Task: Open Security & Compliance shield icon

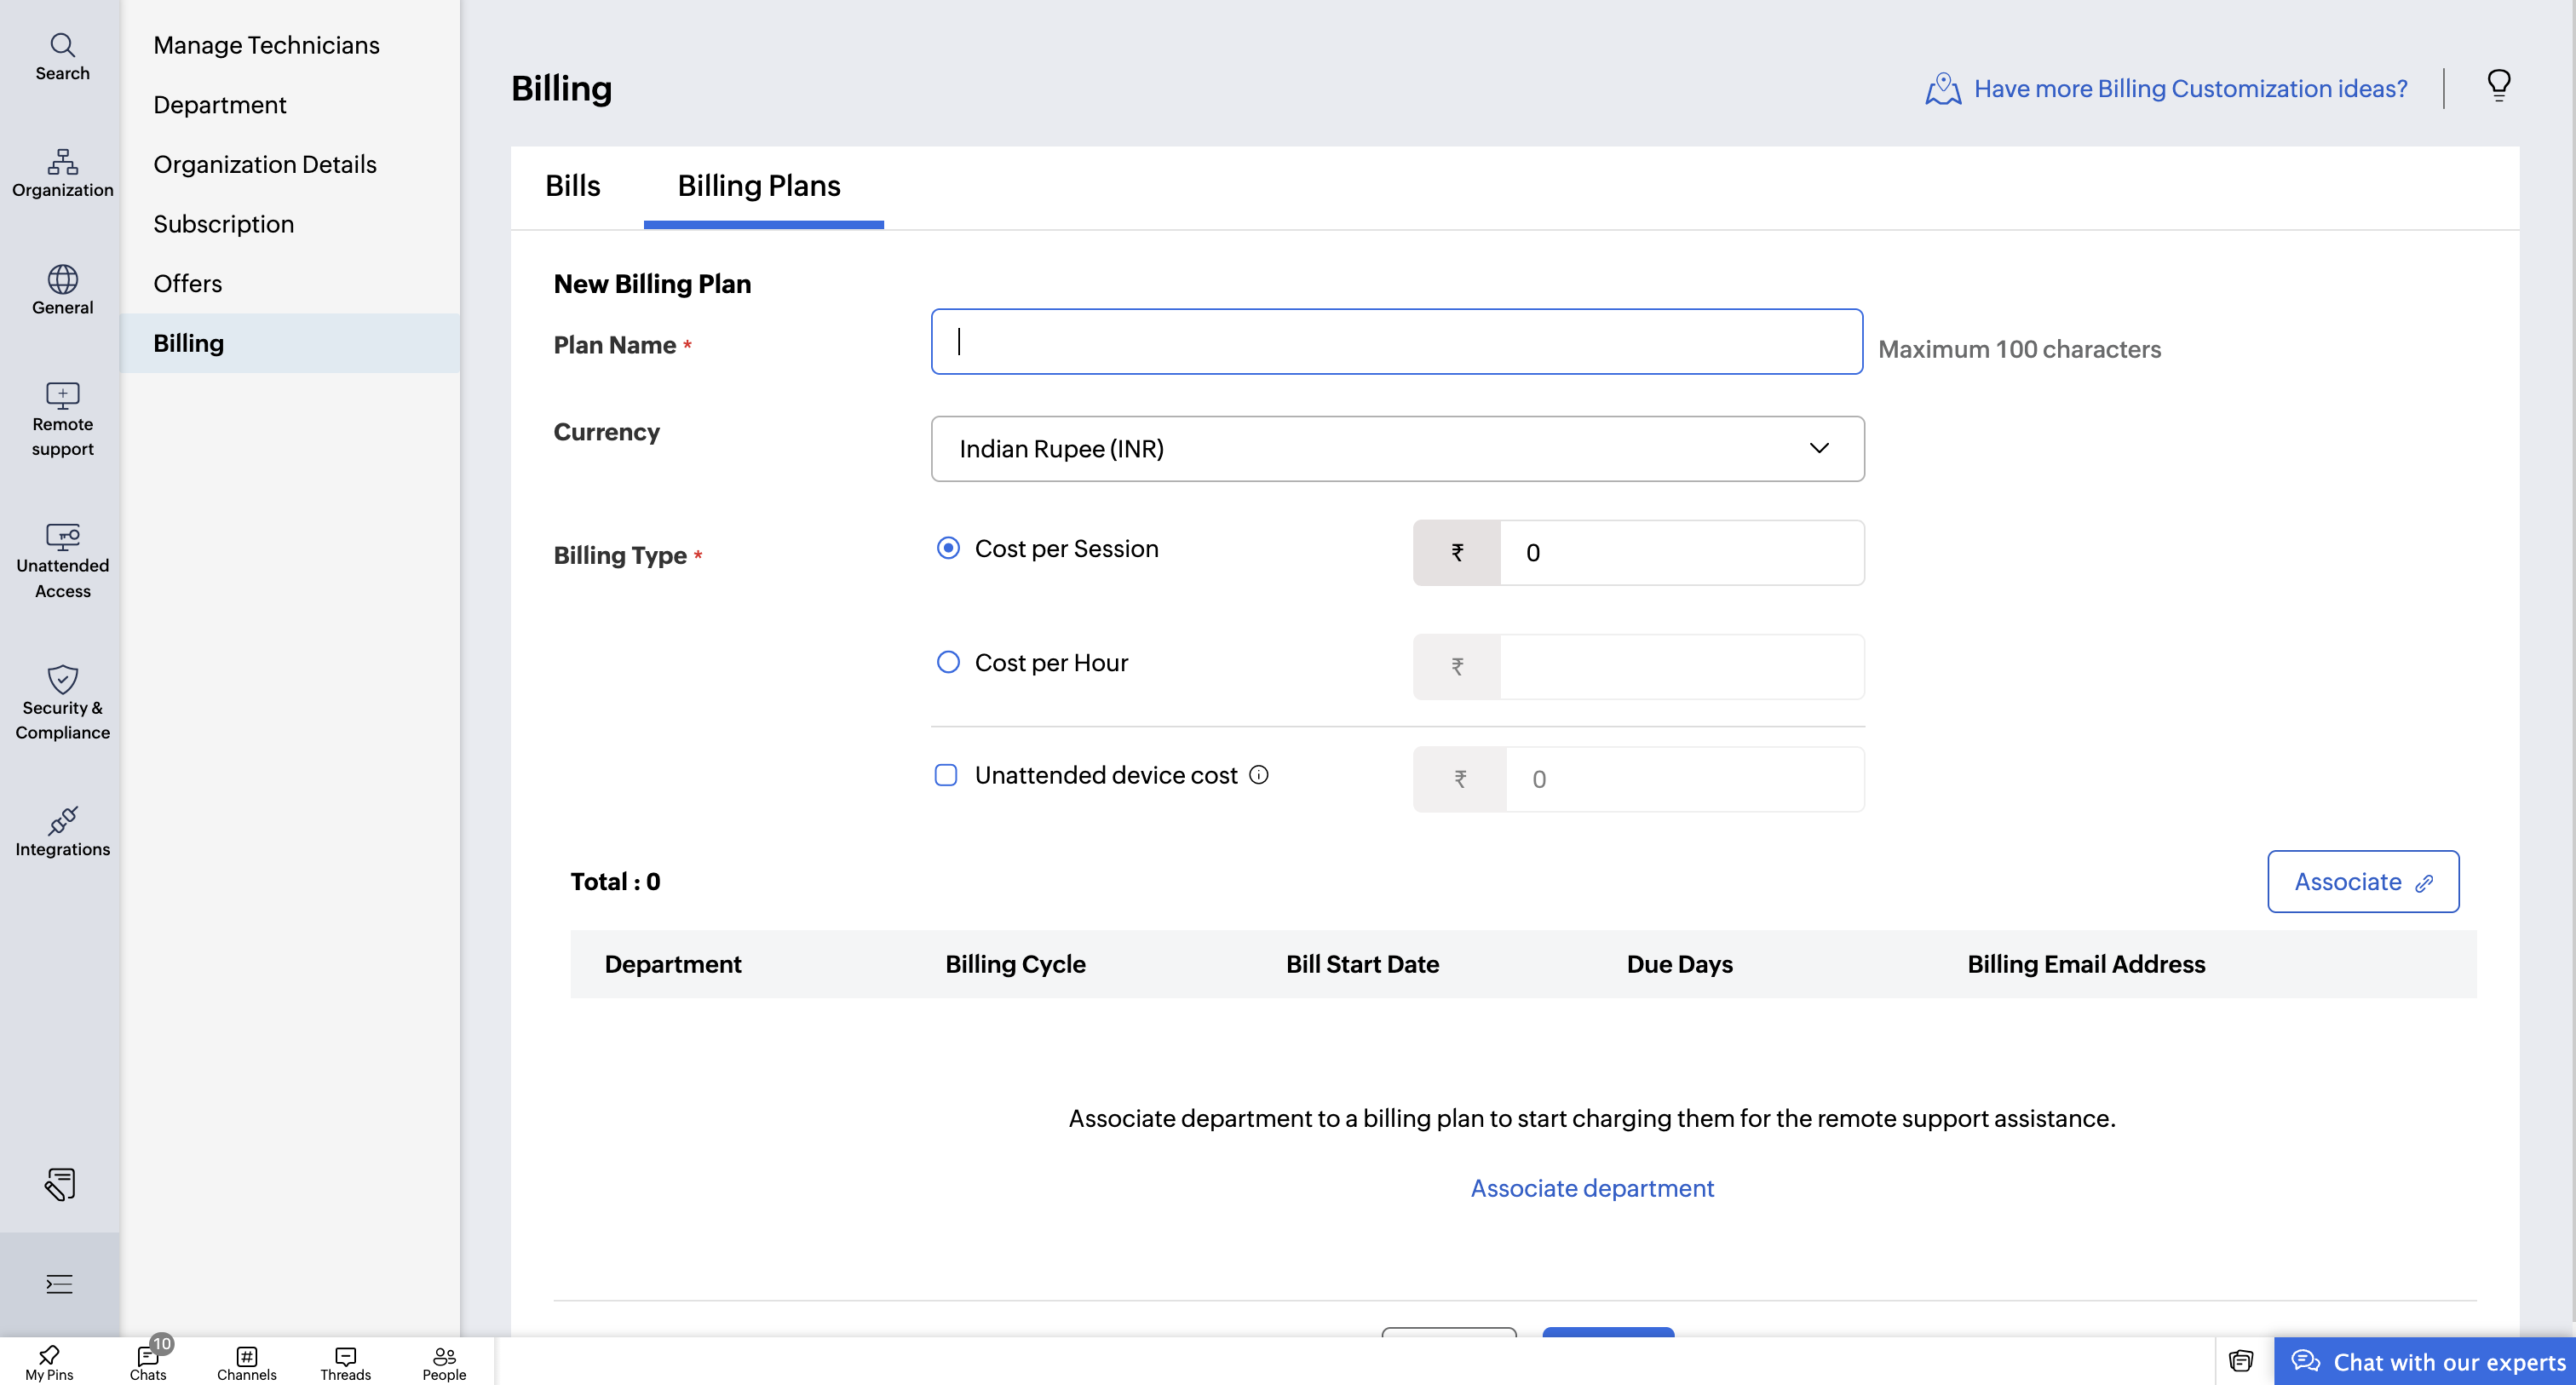Action: (x=62, y=702)
